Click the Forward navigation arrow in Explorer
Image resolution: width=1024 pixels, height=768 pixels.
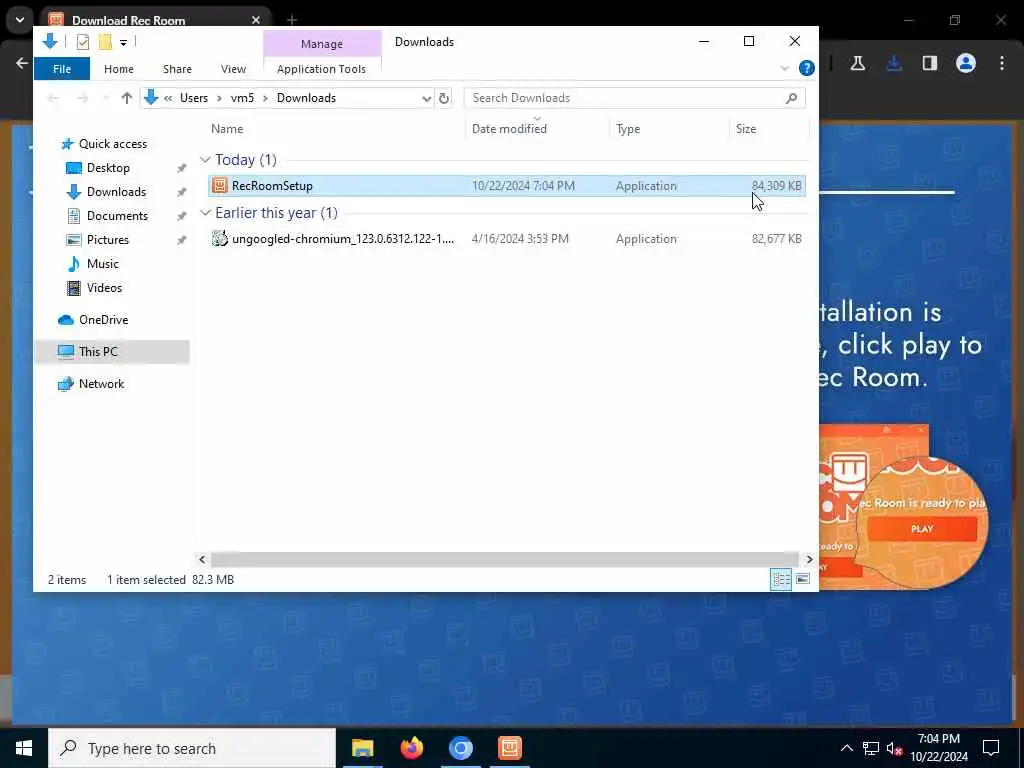(x=82, y=98)
